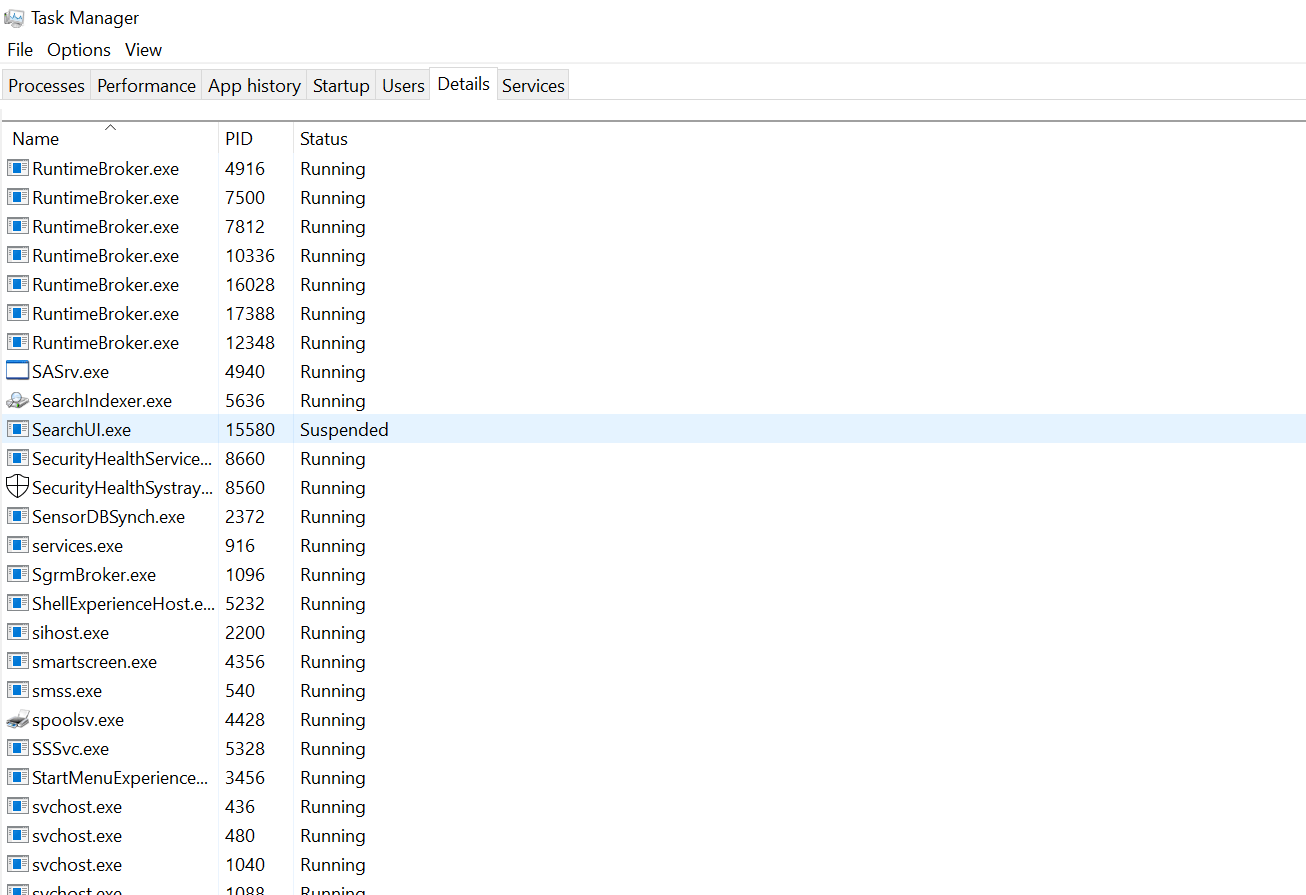
Task: Click the SecurityHealthService process icon
Action: coord(18,458)
